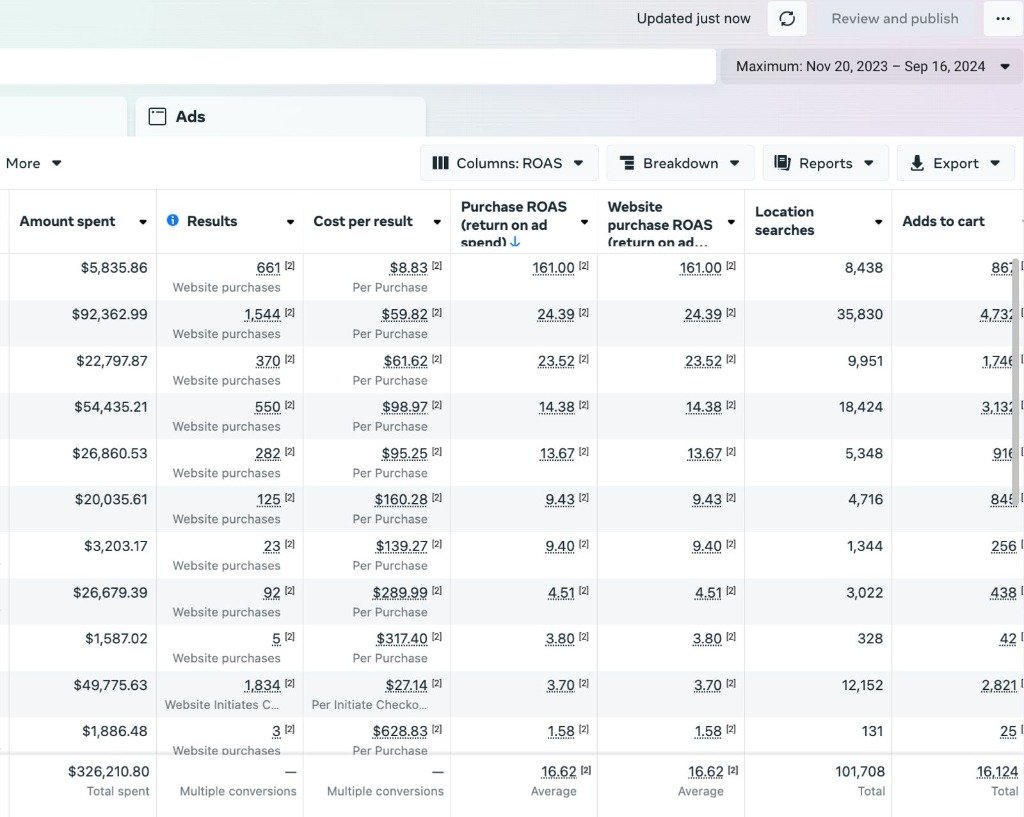
Task: Open Purchase ROAS column menu arrow
Action: pyautogui.click(x=584, y=222)
